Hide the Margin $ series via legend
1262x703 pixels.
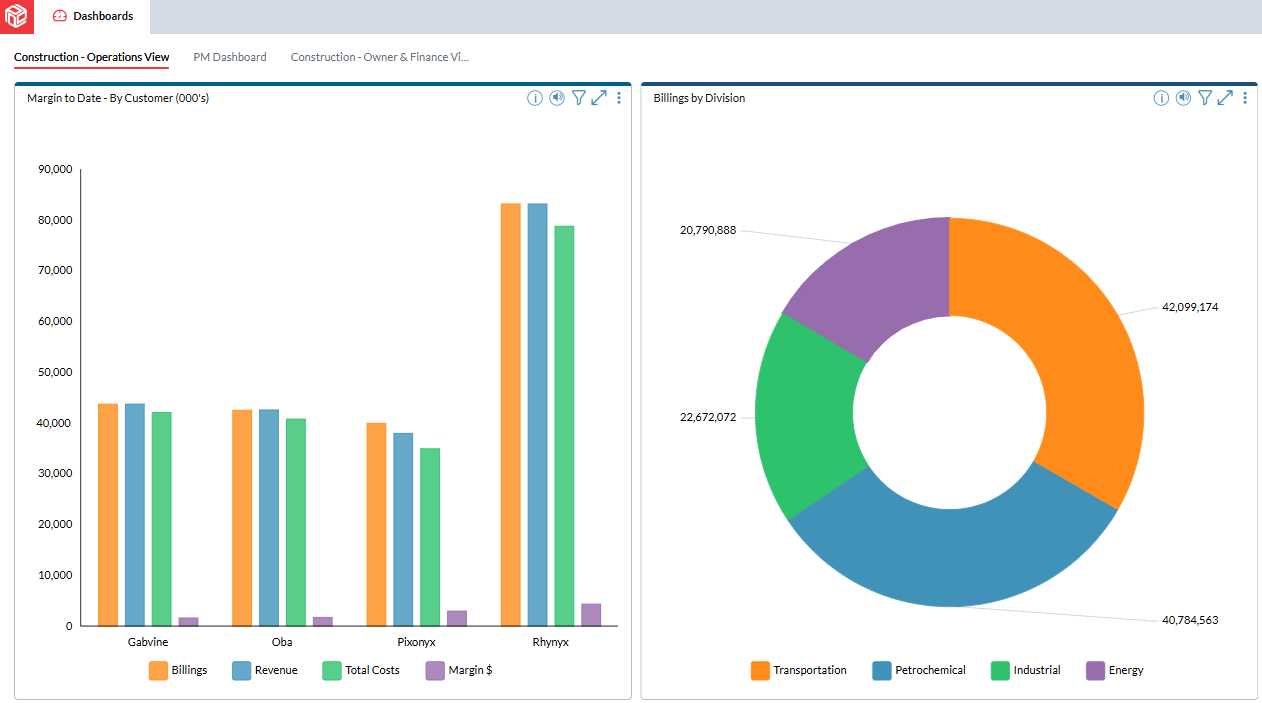459,670
